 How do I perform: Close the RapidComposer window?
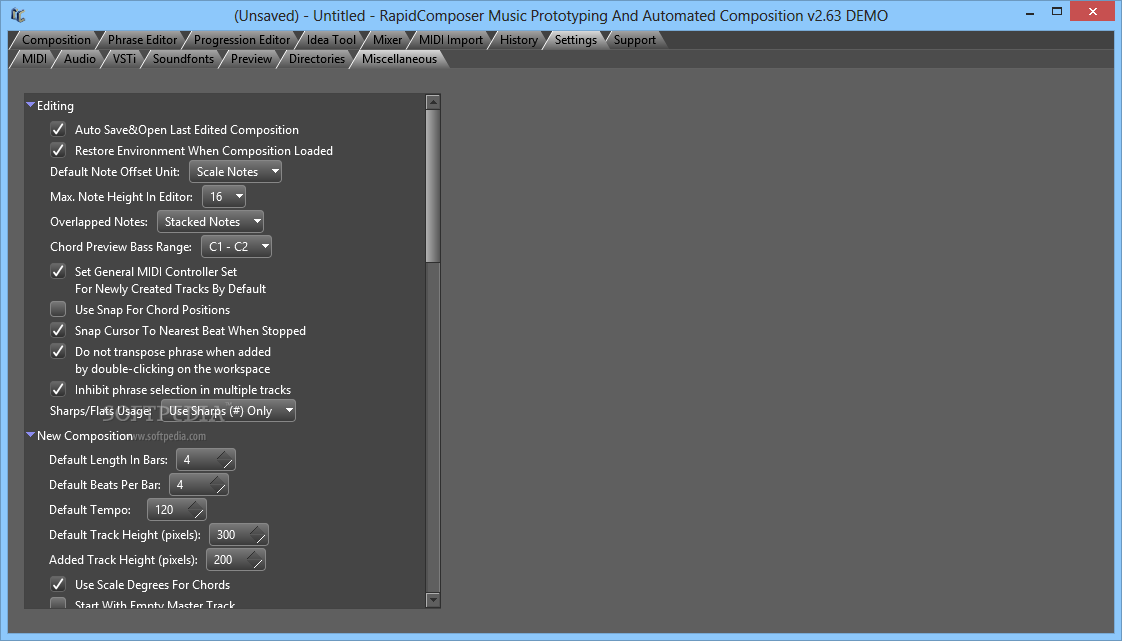point(1093,11)
